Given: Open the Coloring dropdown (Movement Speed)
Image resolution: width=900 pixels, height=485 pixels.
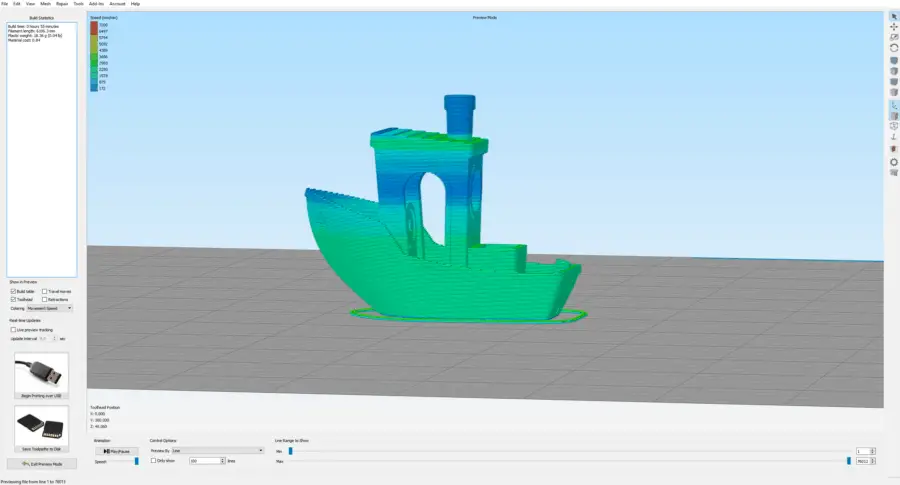Looking at the screenshot, I should click(49, 308).
